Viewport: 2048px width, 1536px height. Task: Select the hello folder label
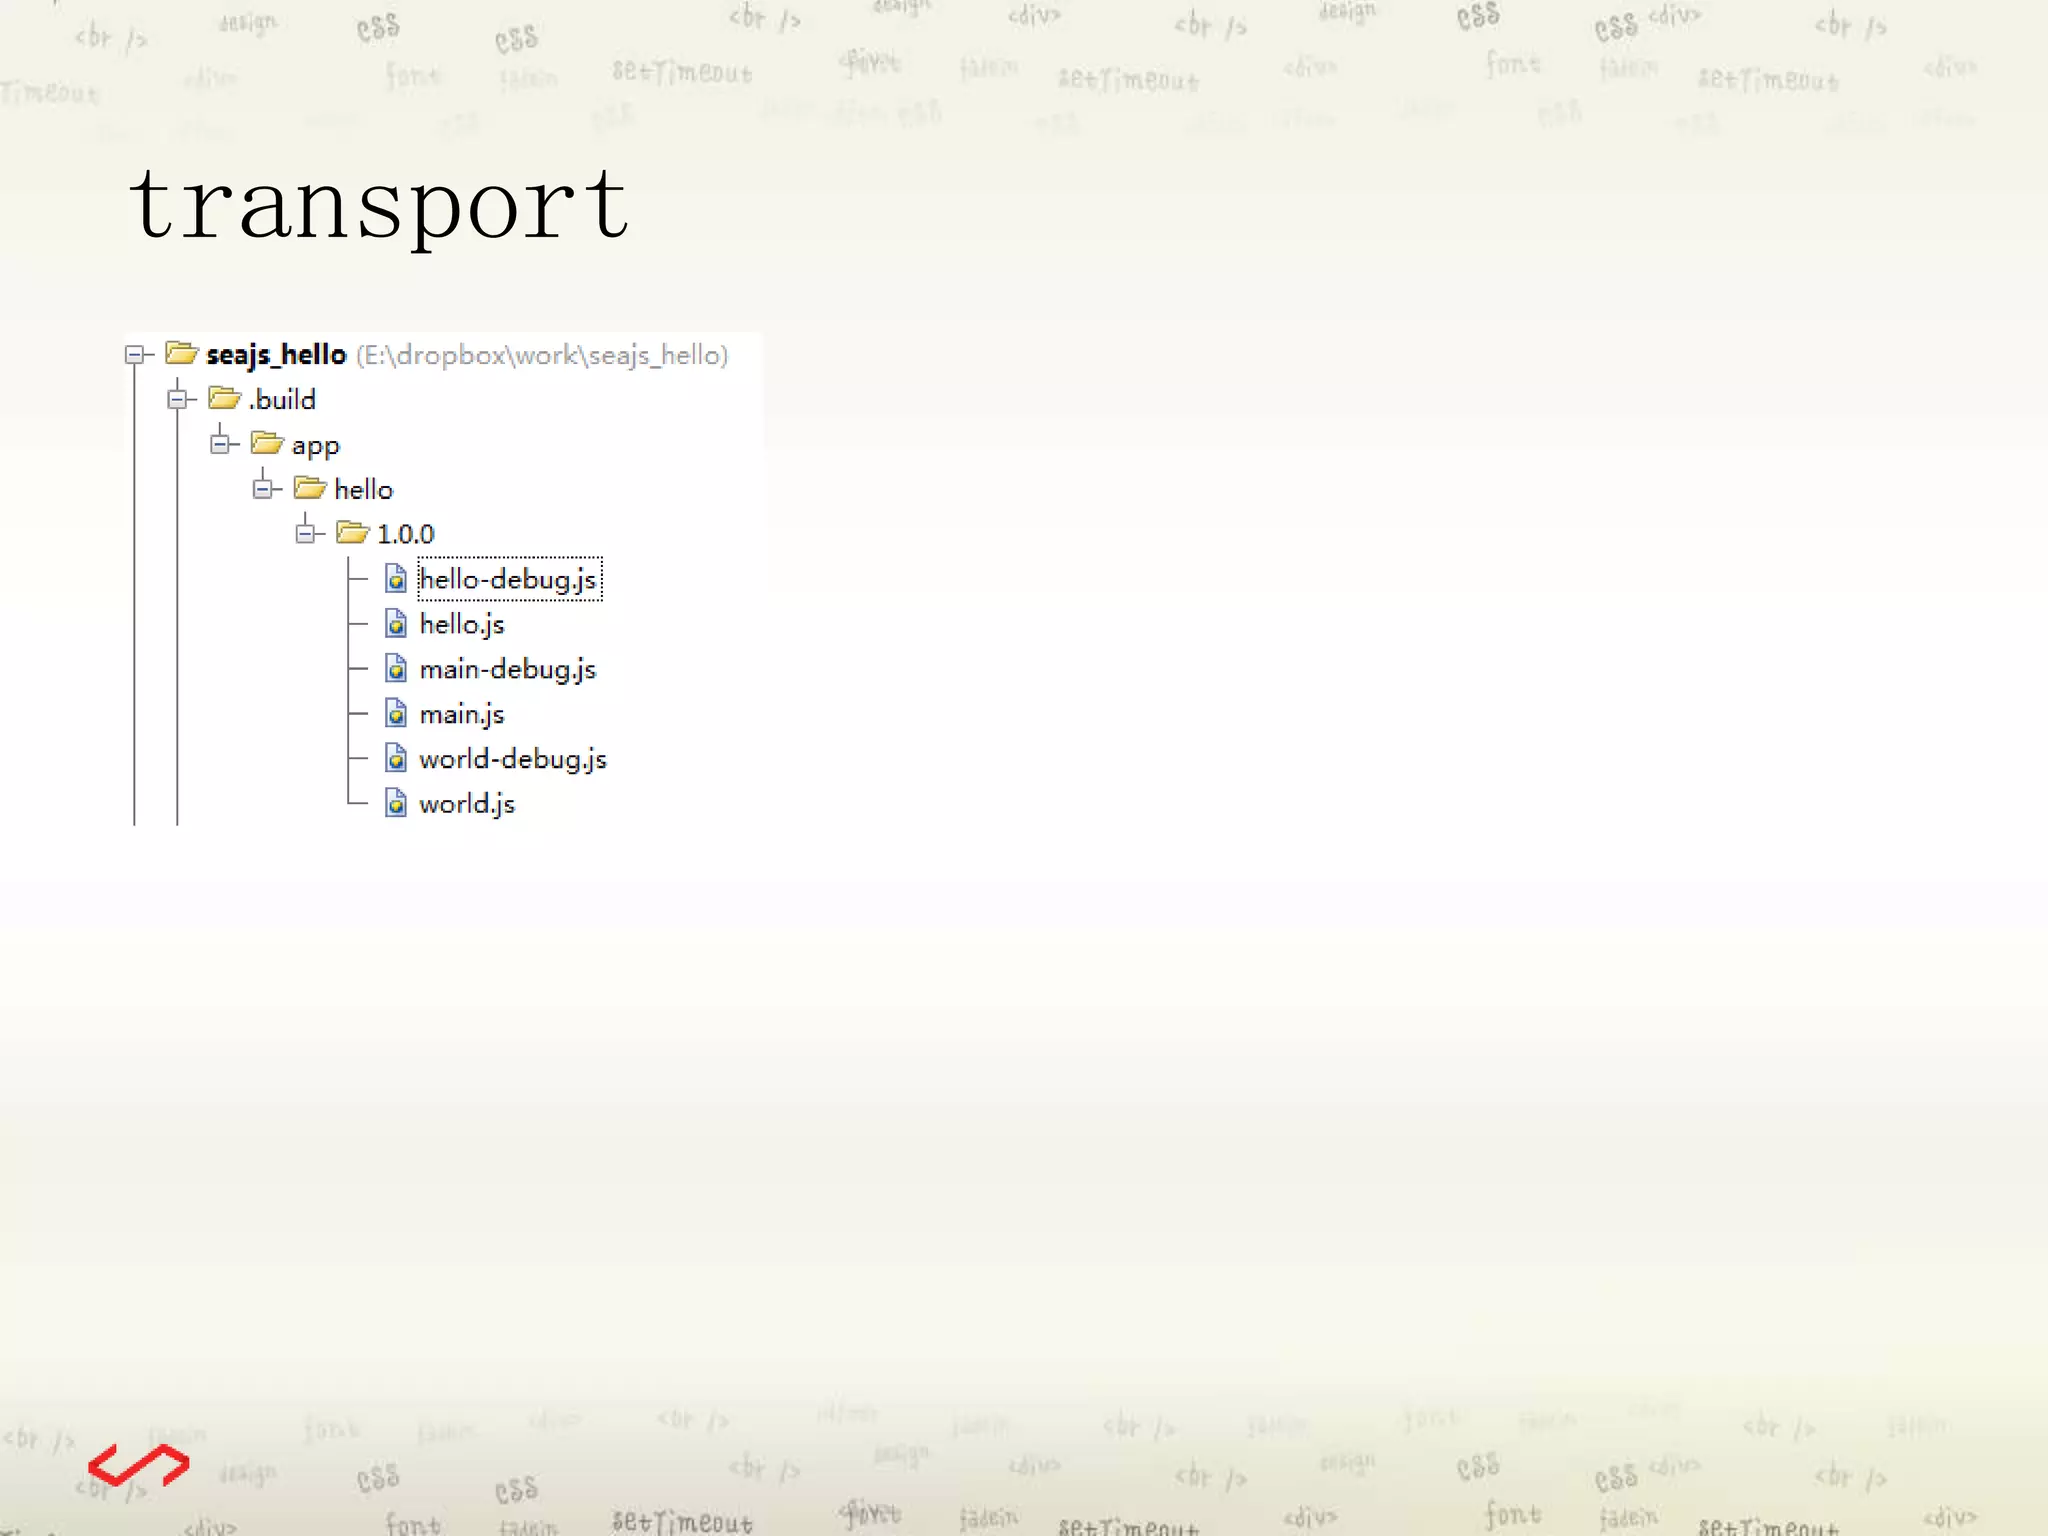click(364, 489)
